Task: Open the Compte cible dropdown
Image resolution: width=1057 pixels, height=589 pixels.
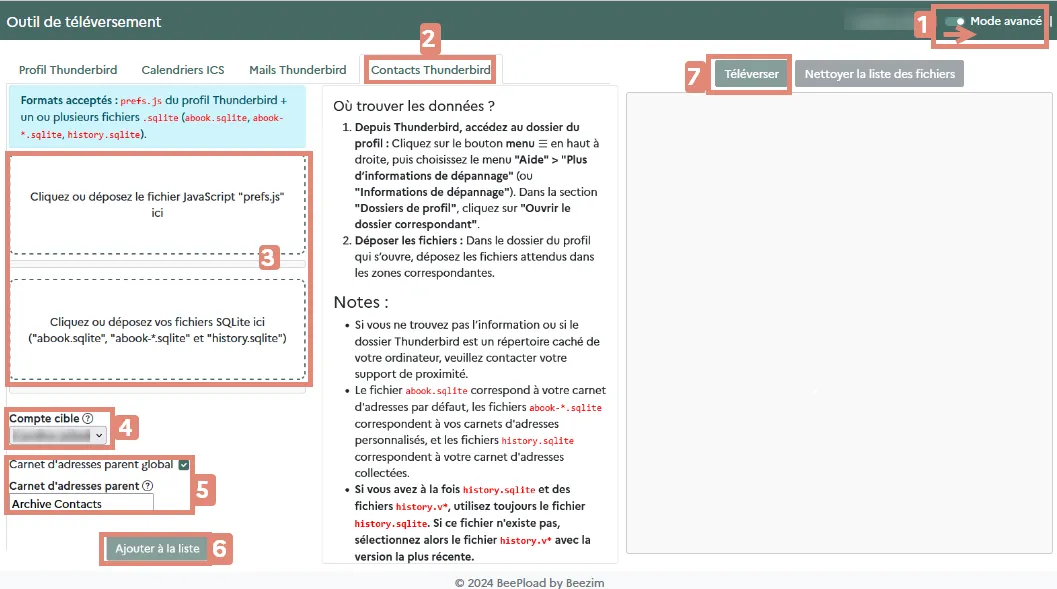Action: point(58,435)
